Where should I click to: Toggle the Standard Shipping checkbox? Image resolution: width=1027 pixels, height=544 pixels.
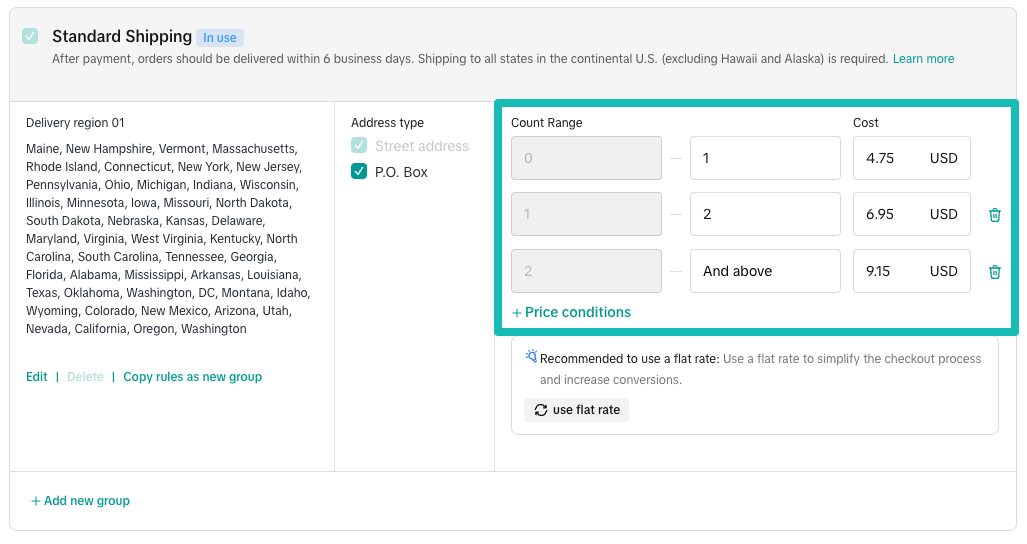tap(31, 37)
